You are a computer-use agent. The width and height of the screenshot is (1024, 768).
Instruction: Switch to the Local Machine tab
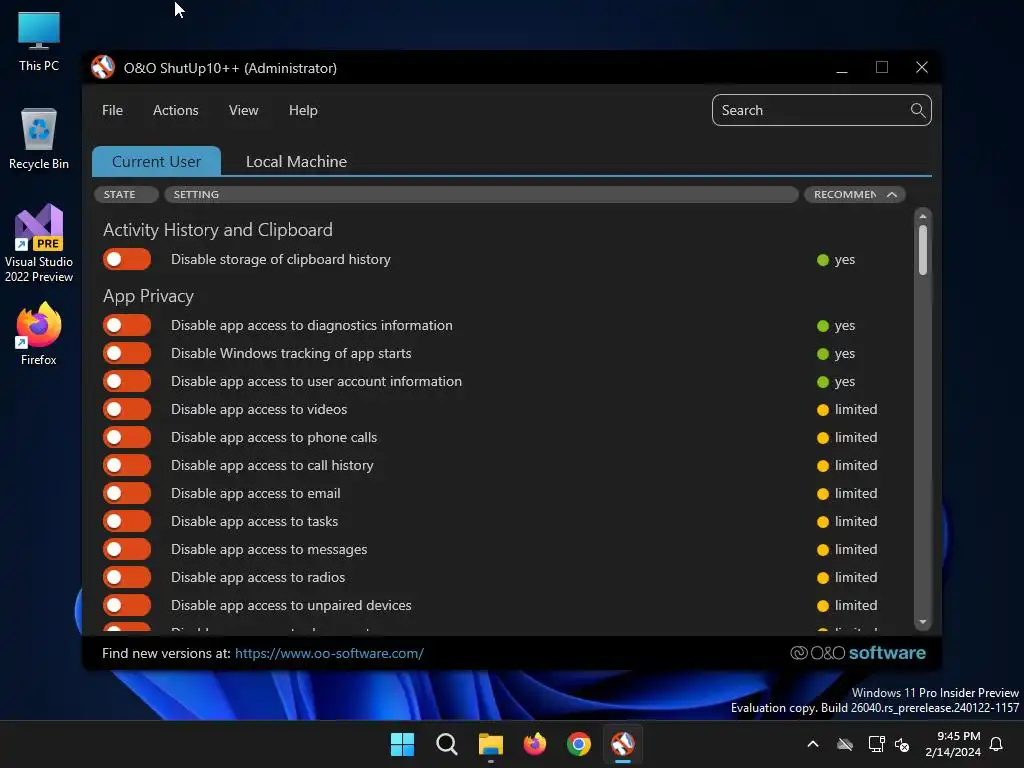296,161
